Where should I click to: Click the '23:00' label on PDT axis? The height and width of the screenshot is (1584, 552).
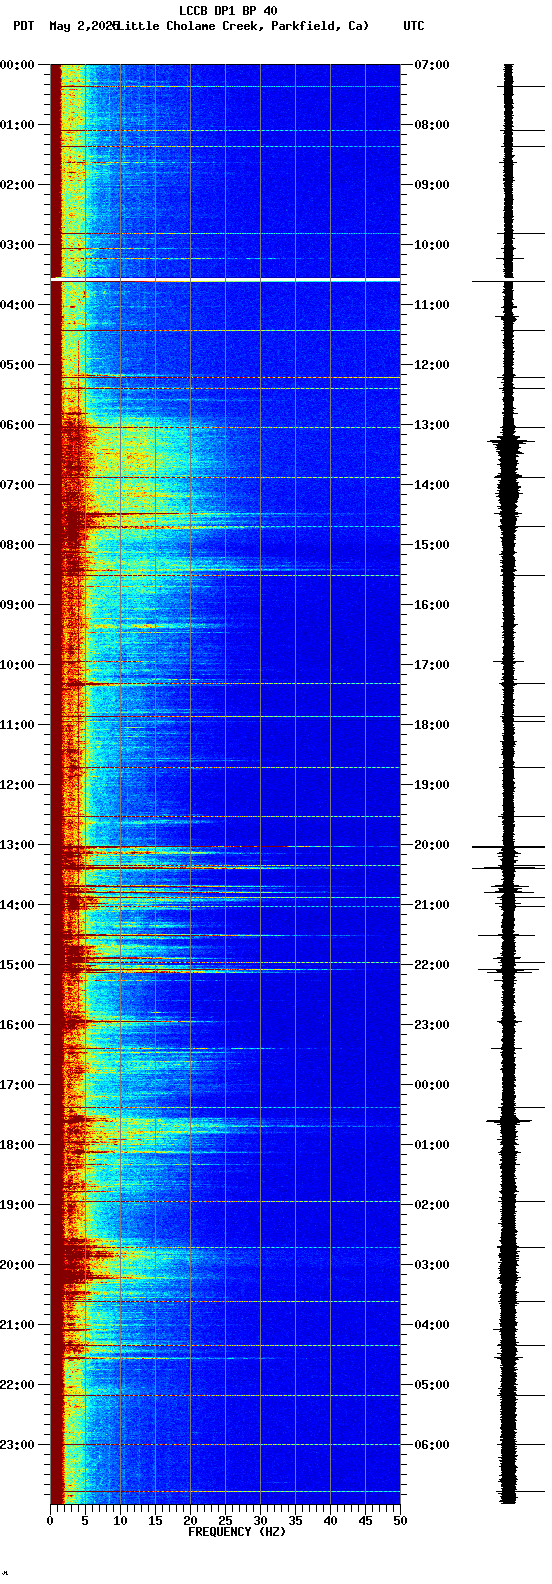[17, 1445]
